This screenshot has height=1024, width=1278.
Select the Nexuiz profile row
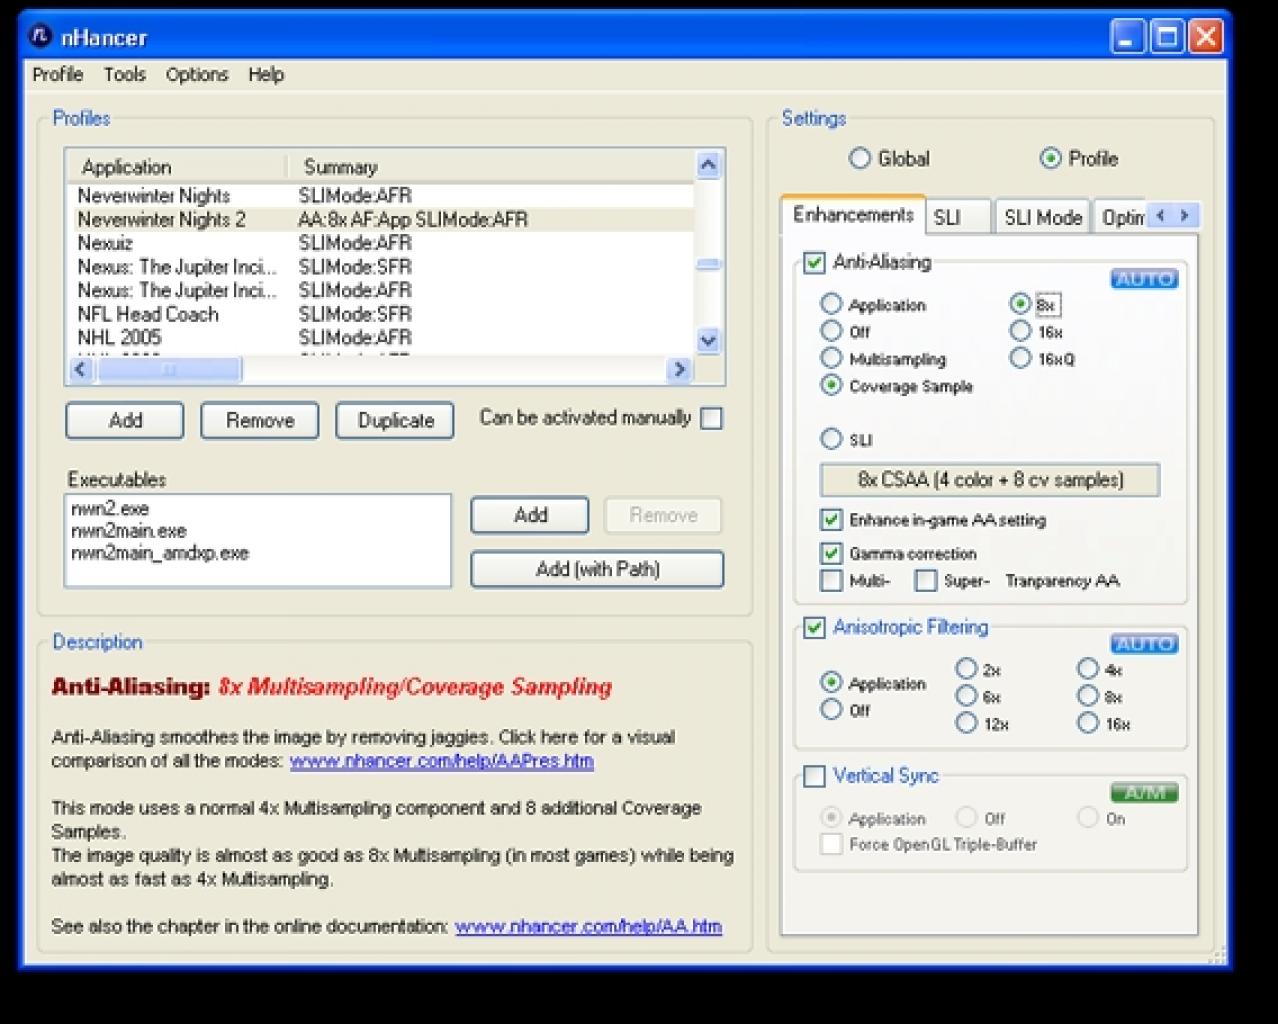380,243
